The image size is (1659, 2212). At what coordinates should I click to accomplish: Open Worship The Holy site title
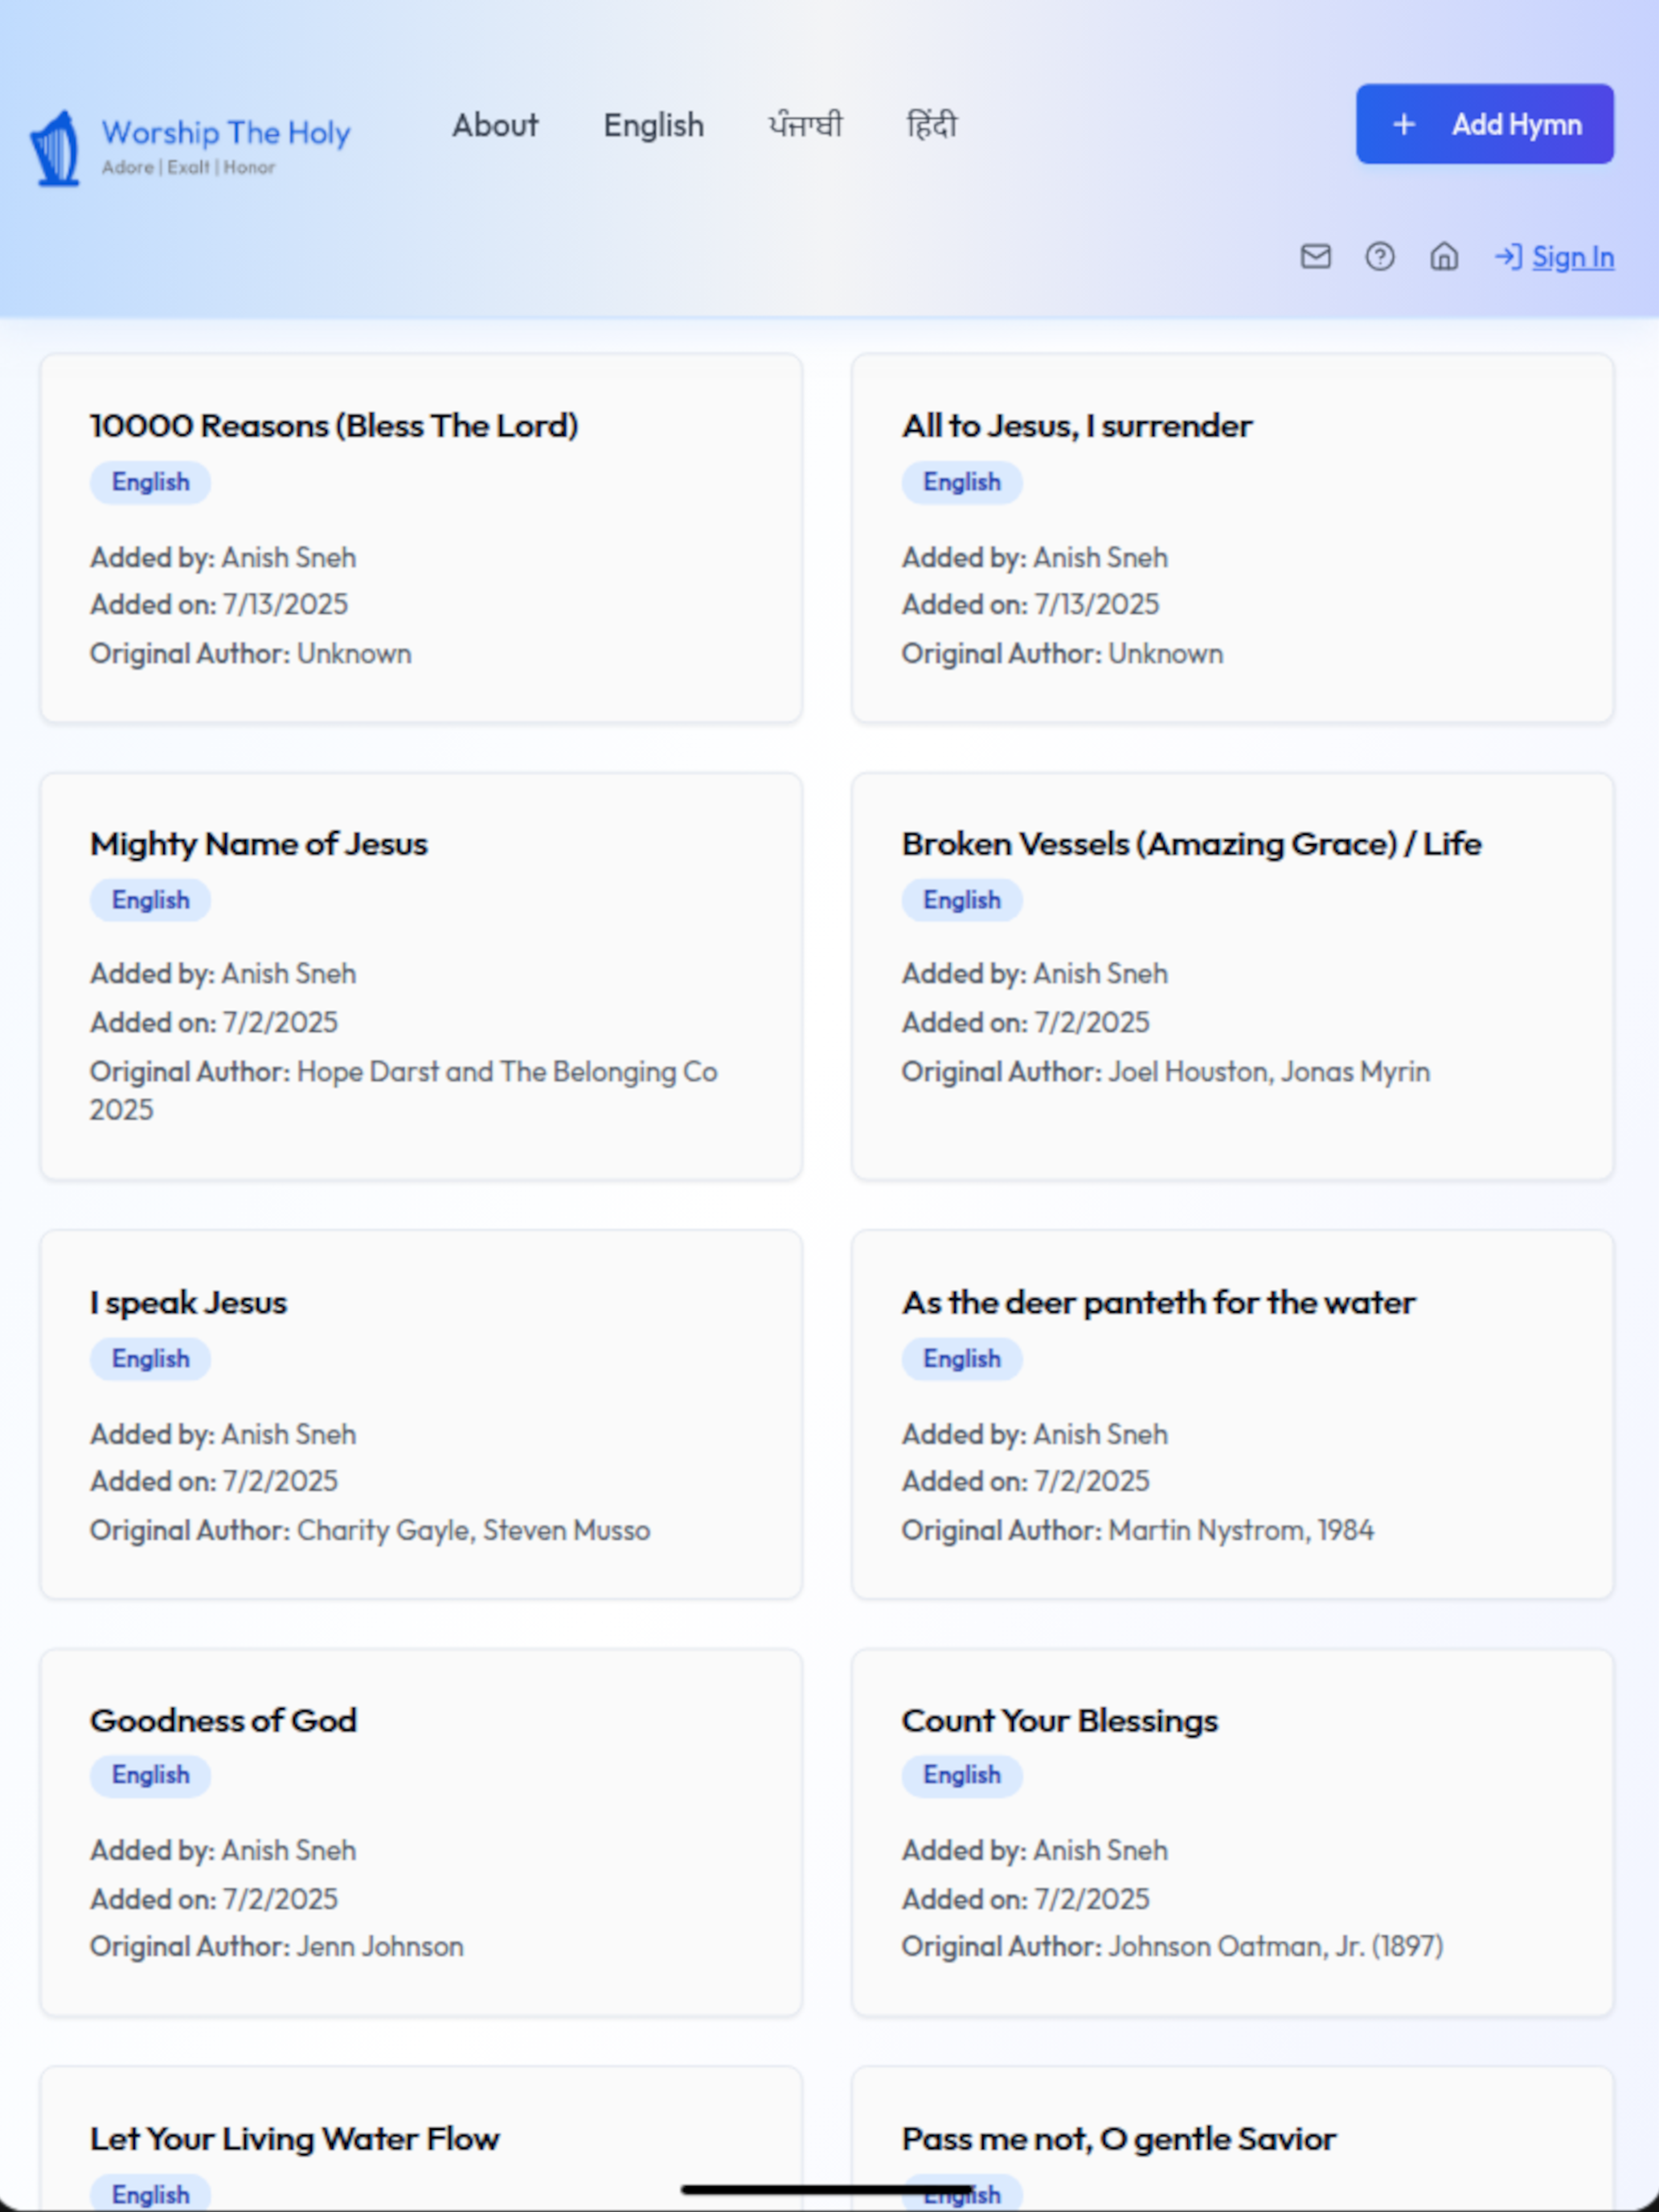point(226,132)
